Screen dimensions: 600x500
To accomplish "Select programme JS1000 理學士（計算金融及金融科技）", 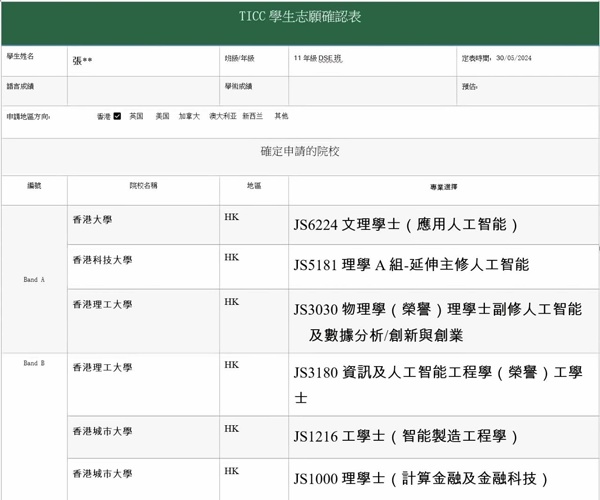I will click(x=421, y=479).
